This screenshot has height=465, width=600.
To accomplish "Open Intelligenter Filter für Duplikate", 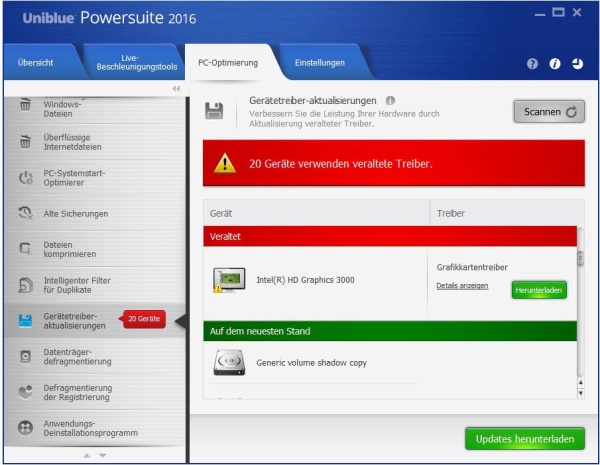I will tap(95, 285).
